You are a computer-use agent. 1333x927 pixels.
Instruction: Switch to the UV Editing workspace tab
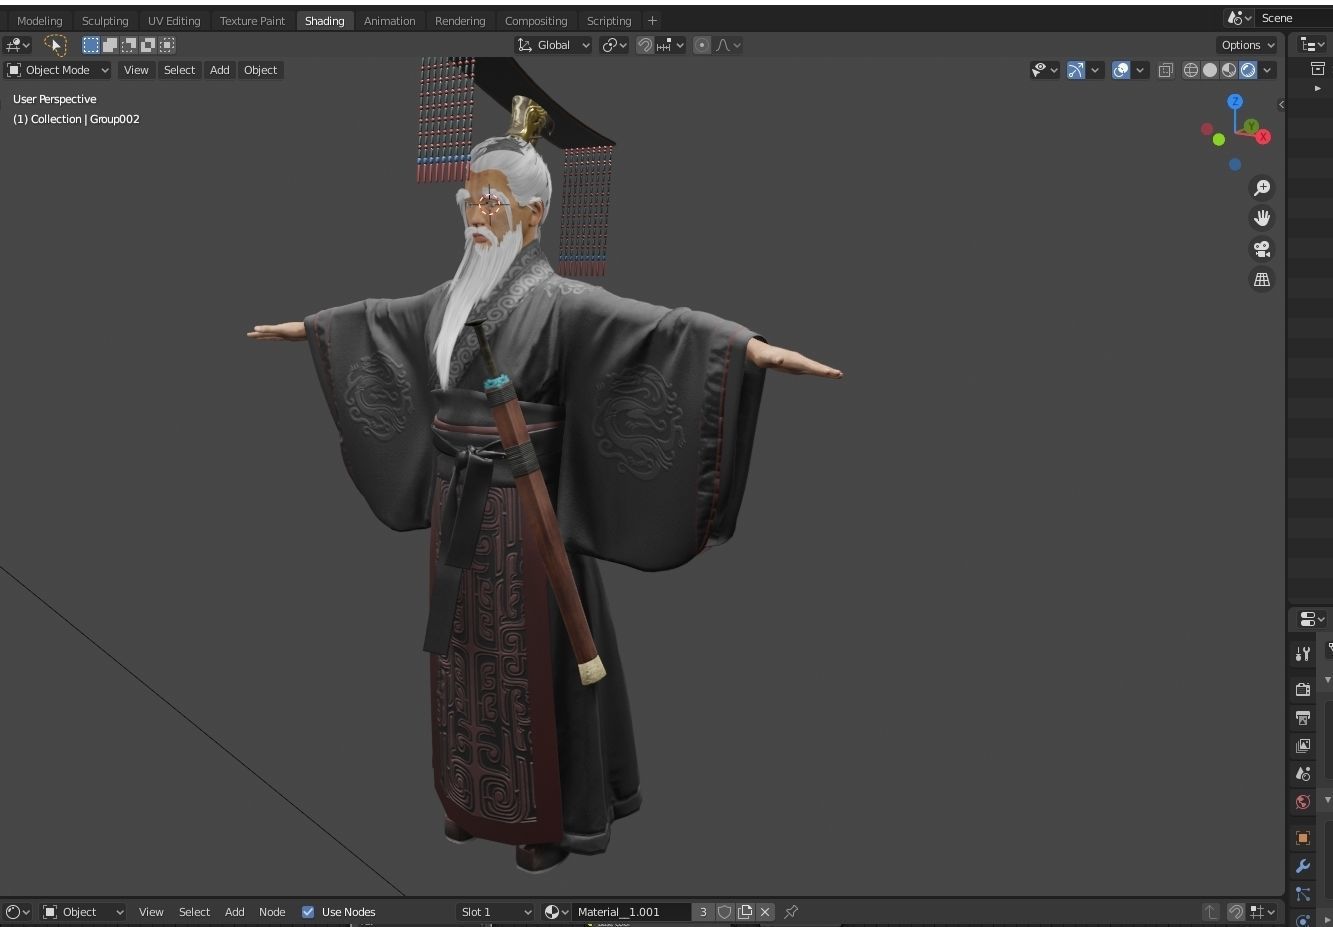tap(174, 21)
